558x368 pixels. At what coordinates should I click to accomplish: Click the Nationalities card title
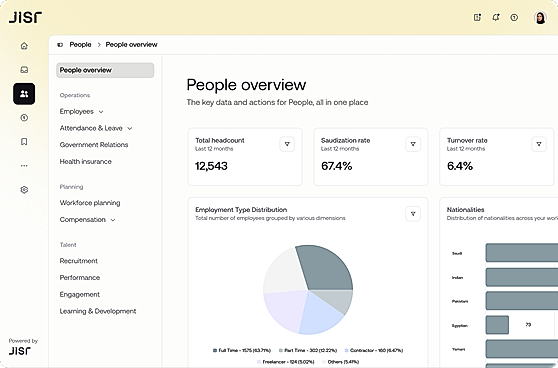point(465,210)
